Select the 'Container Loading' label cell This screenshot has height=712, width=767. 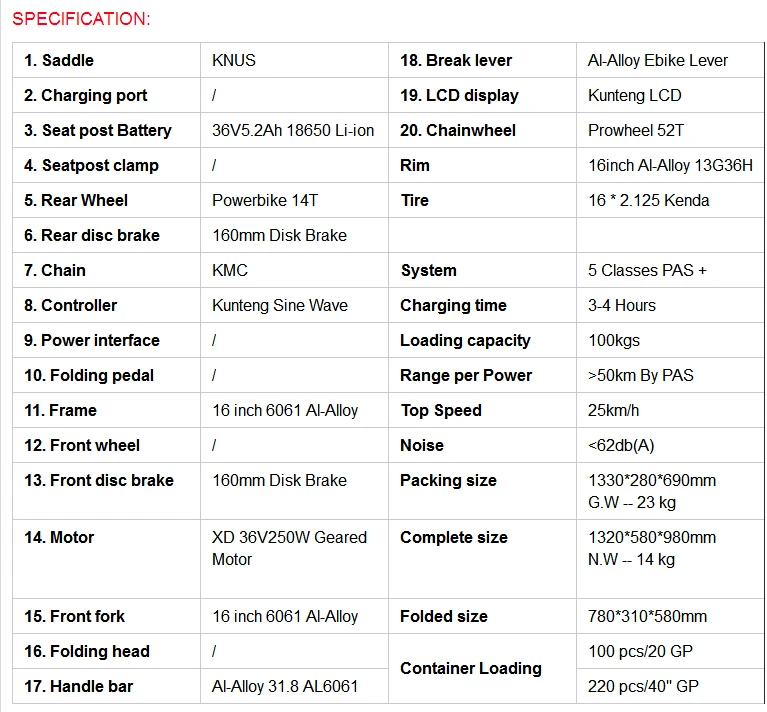482,668
